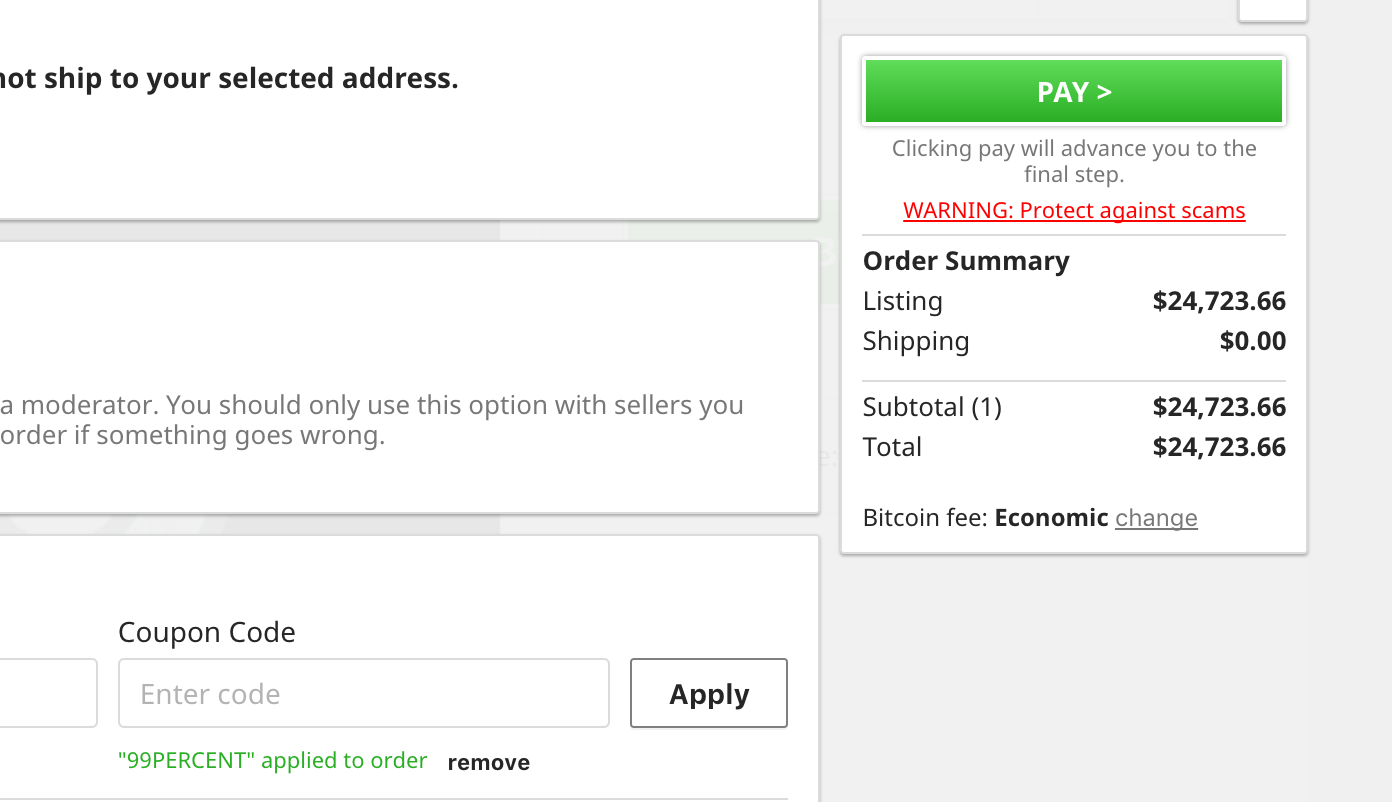Click the Total $24,723.66 amount
Image resolution: width=1392 pixels, height=802 pixels.
click(x=1219, y=446)
